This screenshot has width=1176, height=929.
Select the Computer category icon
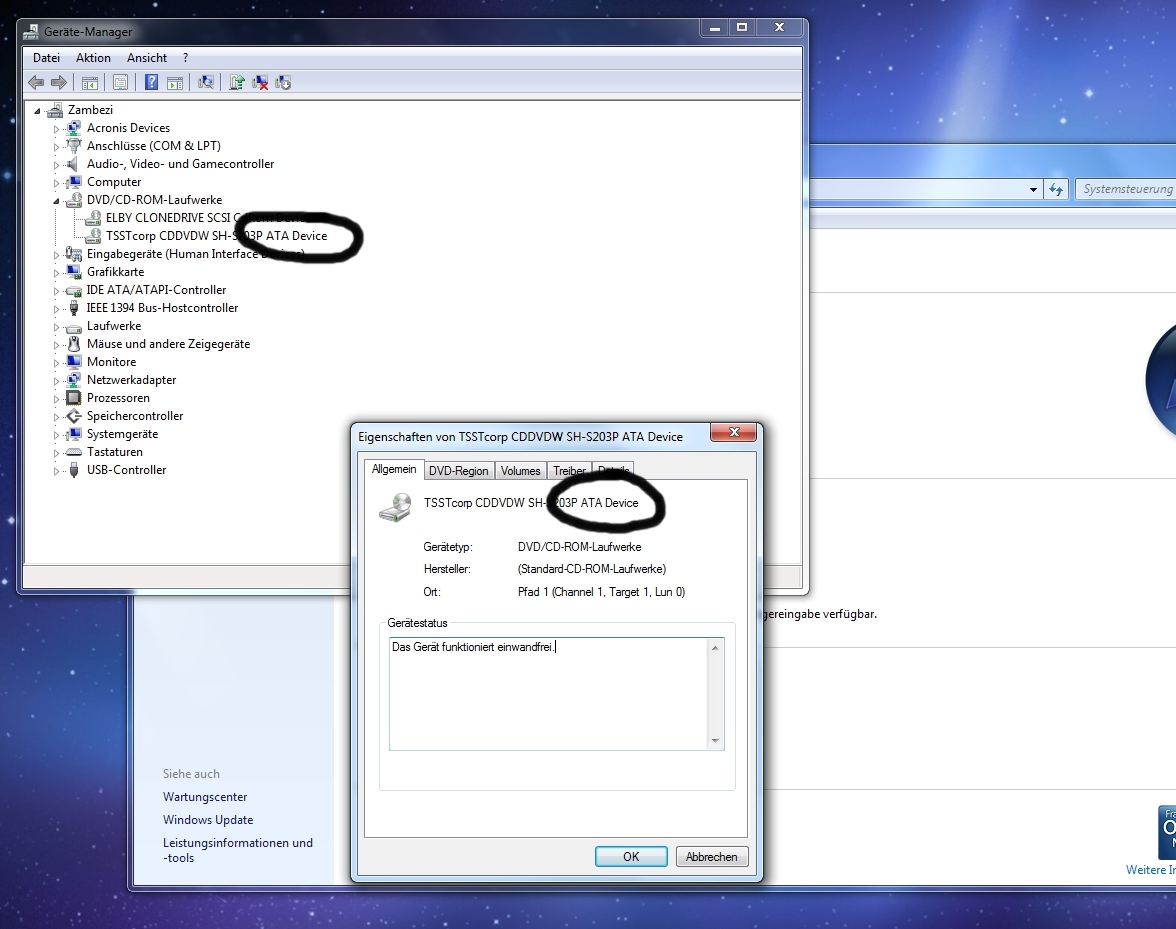[x=74, y=181]
